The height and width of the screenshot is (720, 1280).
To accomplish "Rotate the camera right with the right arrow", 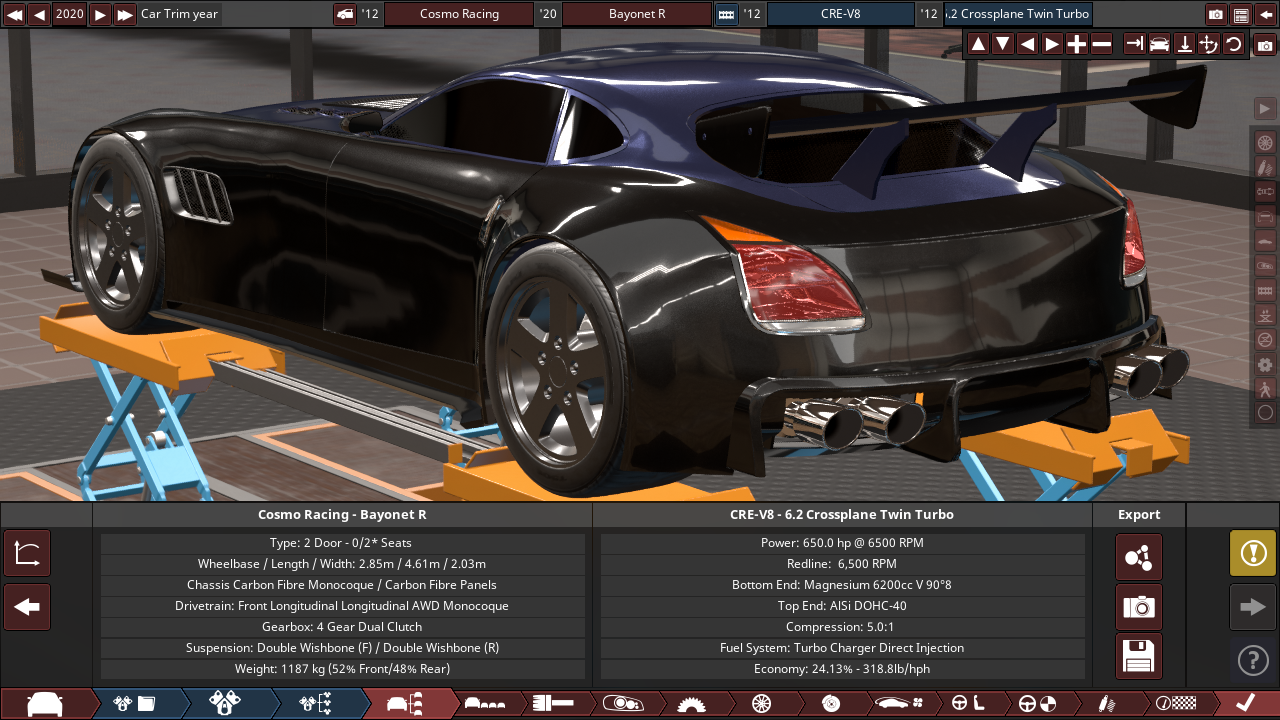I will [x=1052, y=43].
